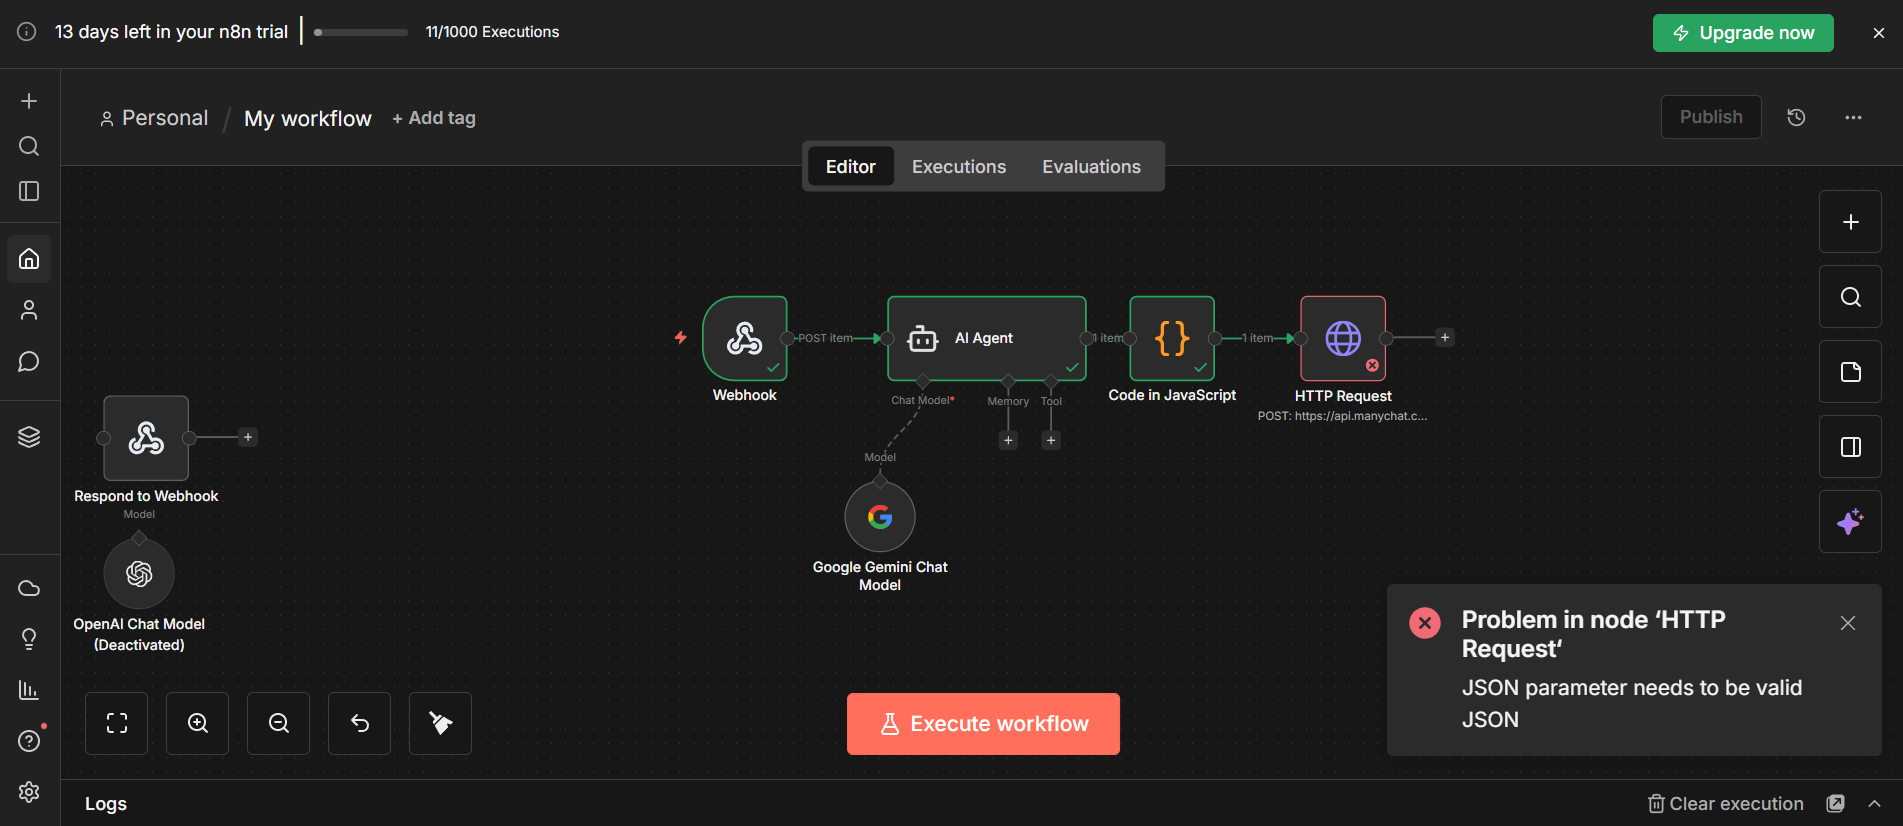Click the add node plus button on right panel
The height and width of the screenshot is (826, 1903).
click(x=1850, y=222)
